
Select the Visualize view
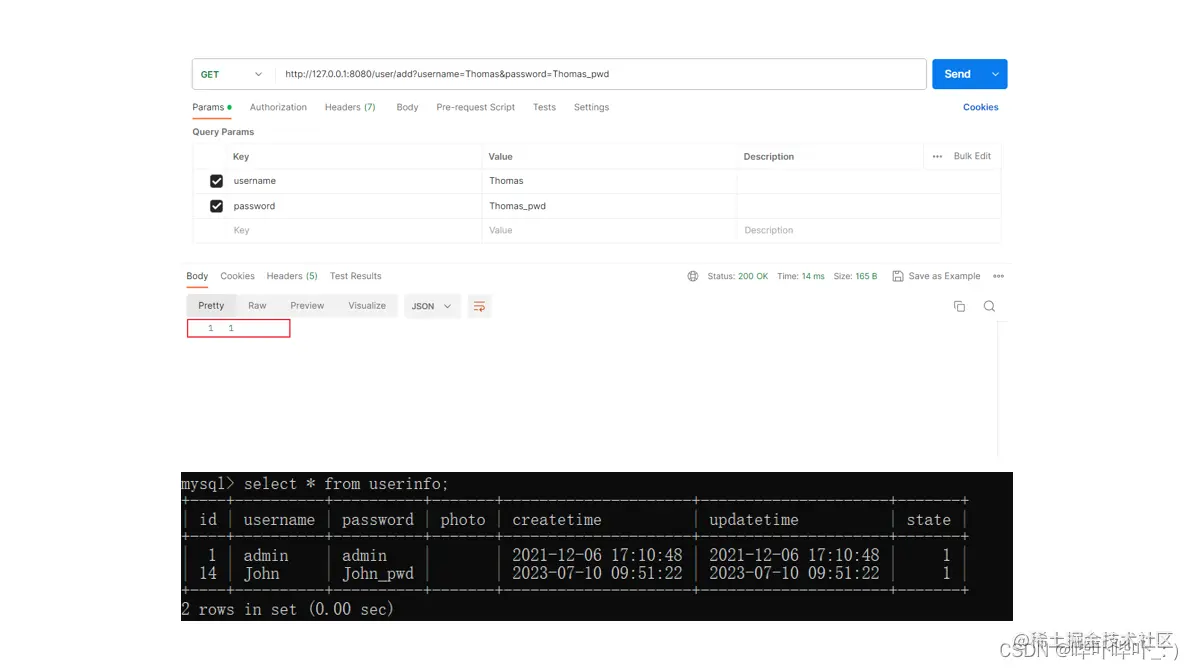click(367, 306)
